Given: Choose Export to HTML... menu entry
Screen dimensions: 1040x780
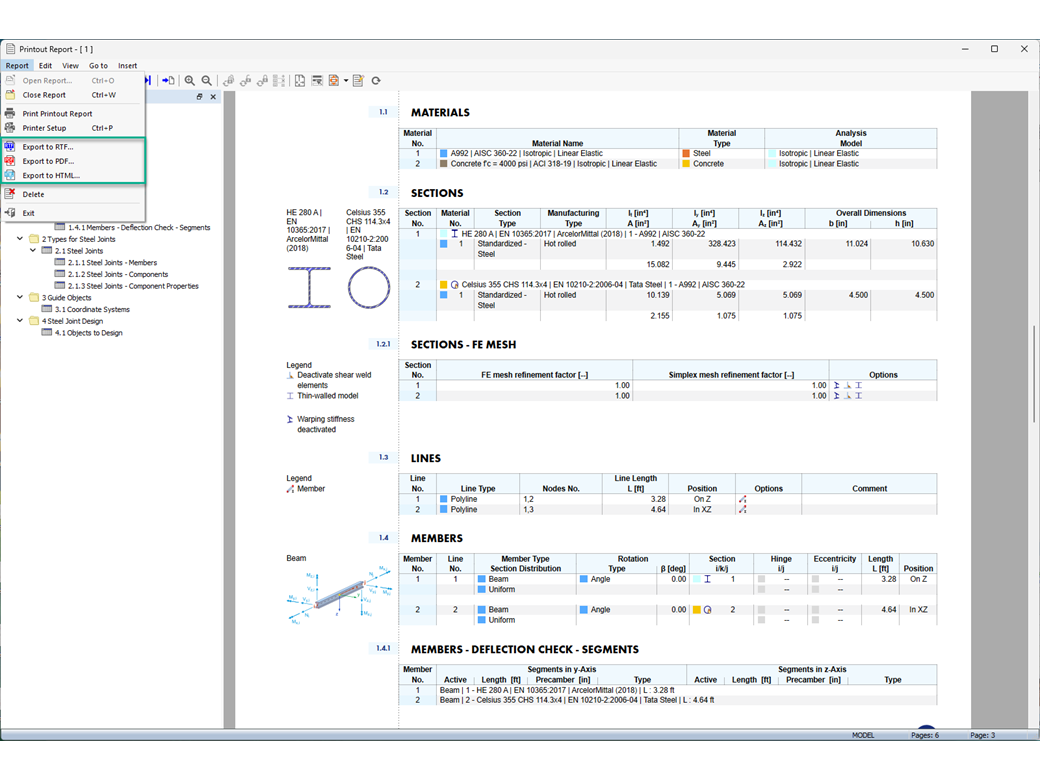Looking at the screenshot, I should coord(73,176).
